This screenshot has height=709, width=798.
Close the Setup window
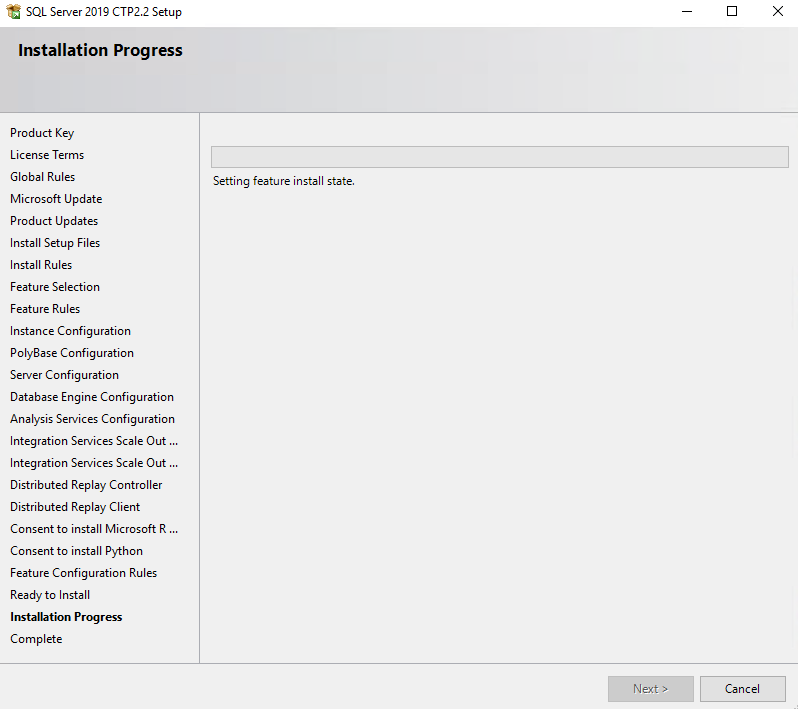tap(777, 11)
